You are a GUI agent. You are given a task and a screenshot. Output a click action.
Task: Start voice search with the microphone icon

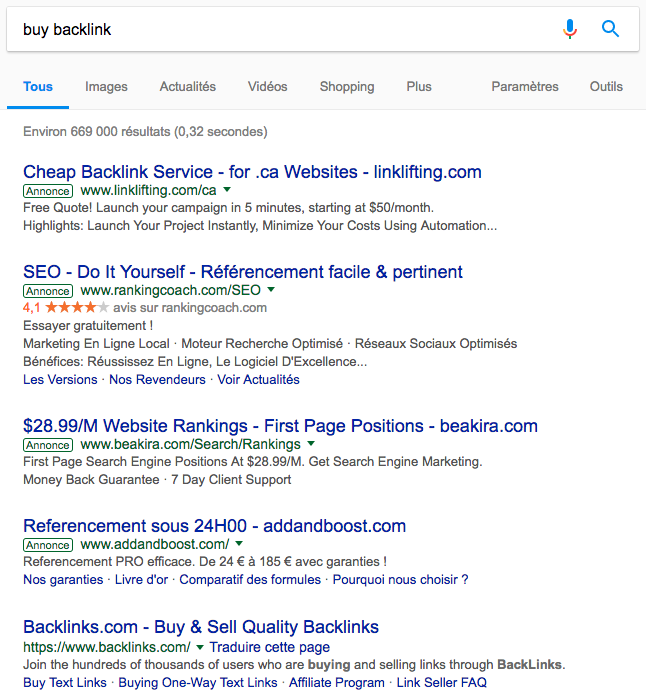569,29
